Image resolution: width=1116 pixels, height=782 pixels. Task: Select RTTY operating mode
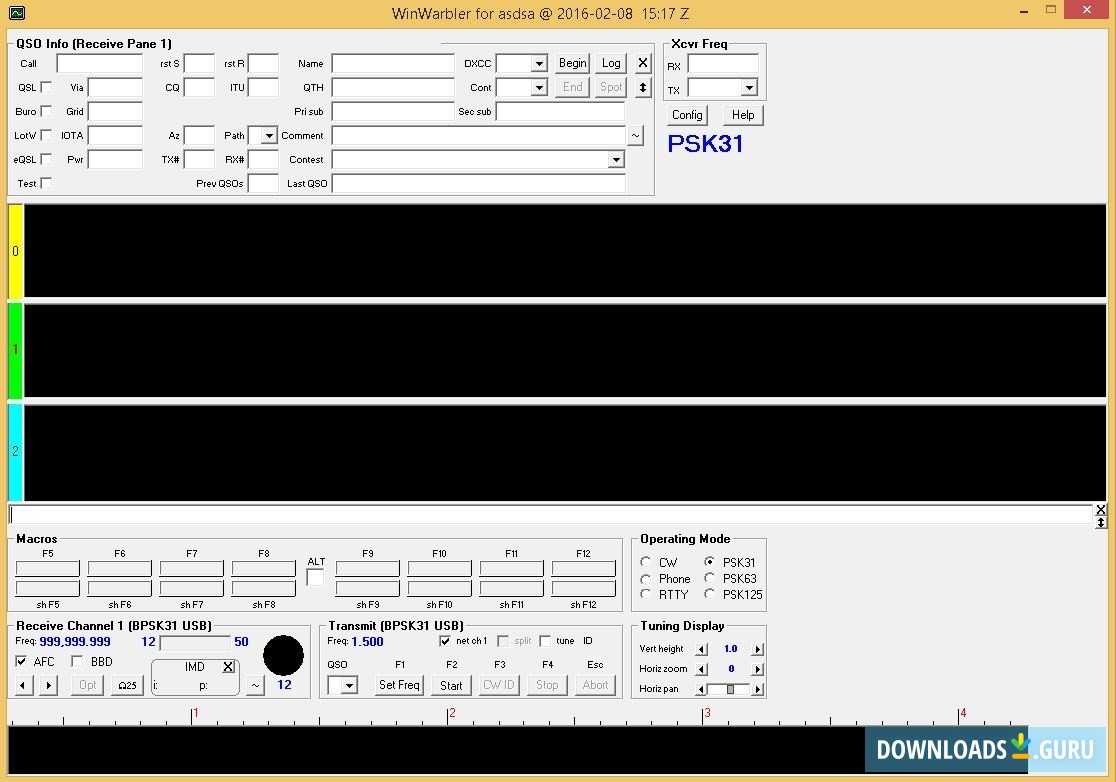[646, 594]
